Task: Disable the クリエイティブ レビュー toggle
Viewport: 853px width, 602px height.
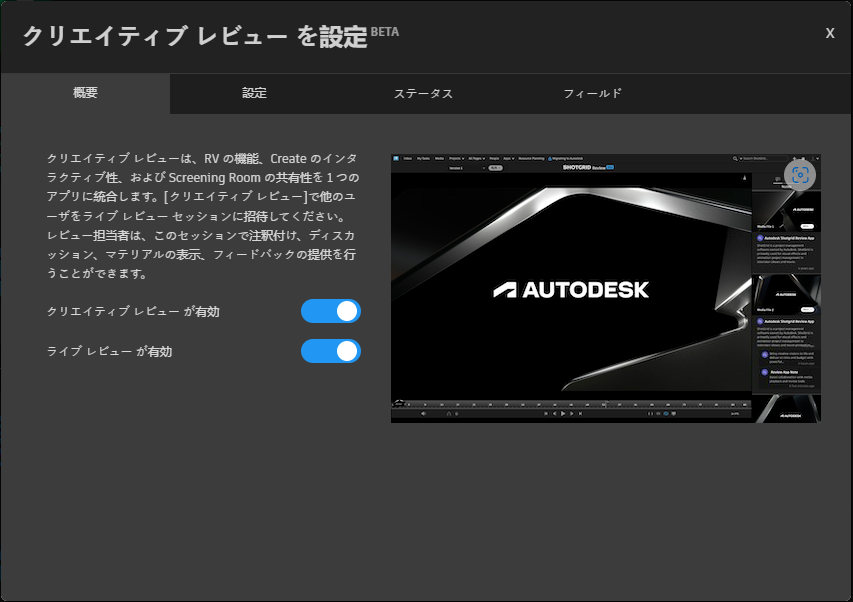Action: (331, 311)
